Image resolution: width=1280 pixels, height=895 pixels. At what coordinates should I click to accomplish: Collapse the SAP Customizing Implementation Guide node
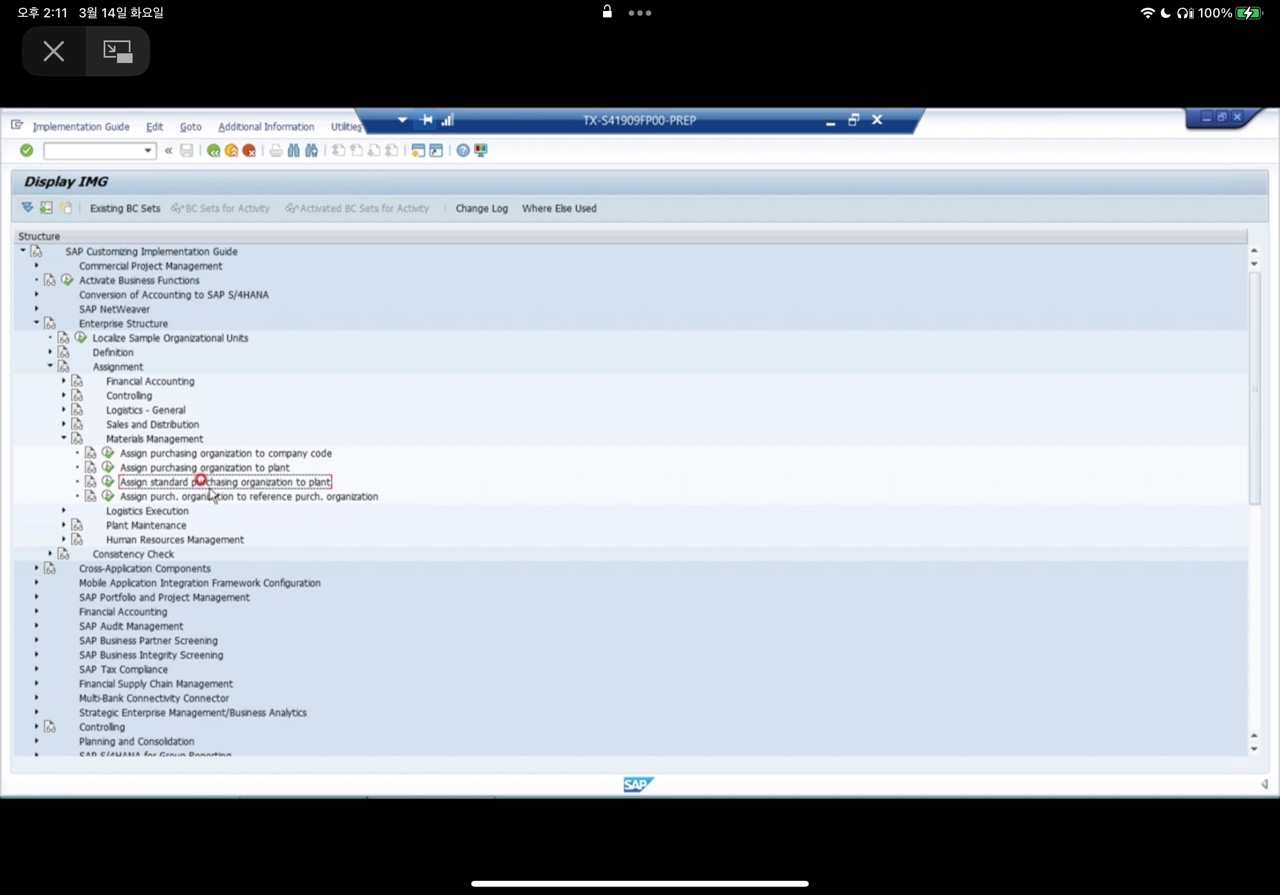pyautogui.click(x=23, y=251)
